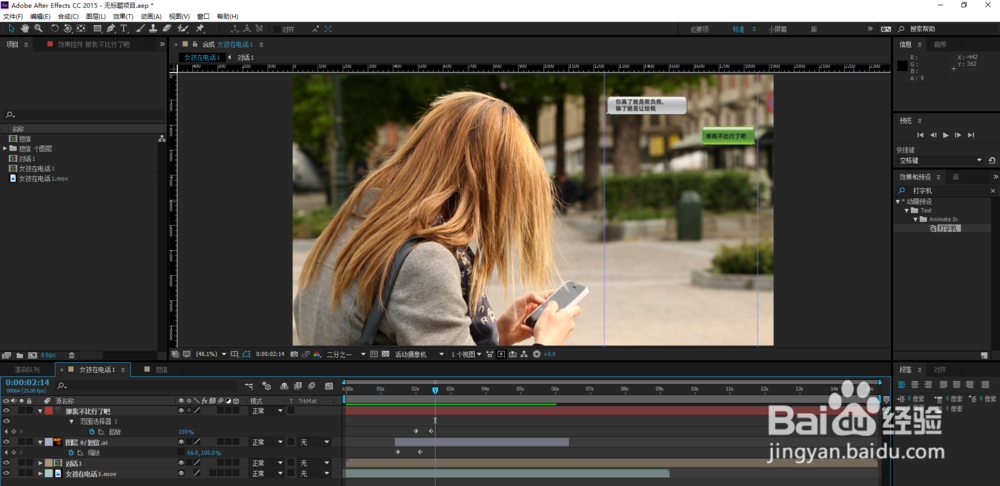The width and height of the screenshot is (1000, 486).
Task: Collapse the 那我不比行了吧 layer
Action: coord(40,411)
